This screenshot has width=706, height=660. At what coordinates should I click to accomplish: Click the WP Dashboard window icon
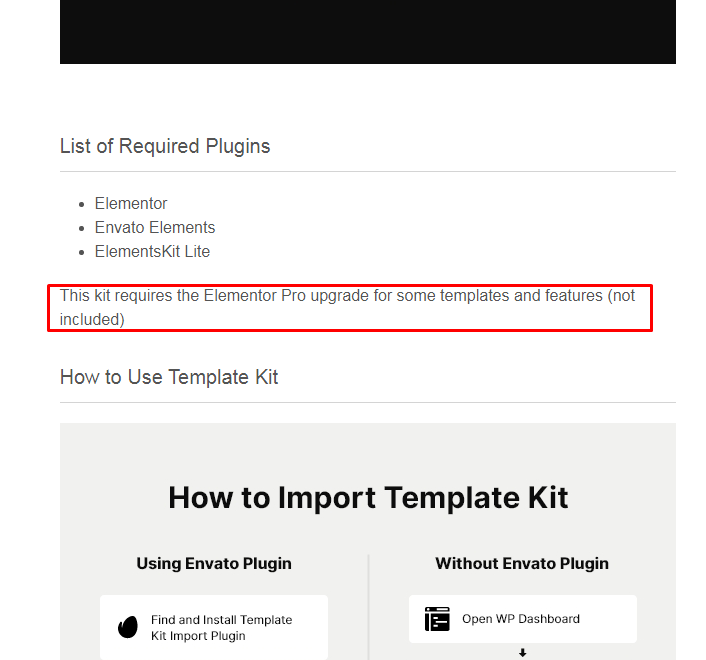pyautogui.click(x=437, y=619)
